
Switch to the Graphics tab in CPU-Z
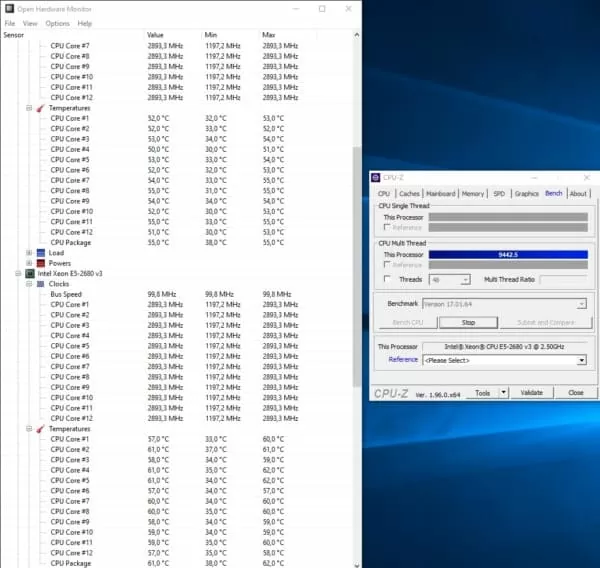[x=527, y=194]
